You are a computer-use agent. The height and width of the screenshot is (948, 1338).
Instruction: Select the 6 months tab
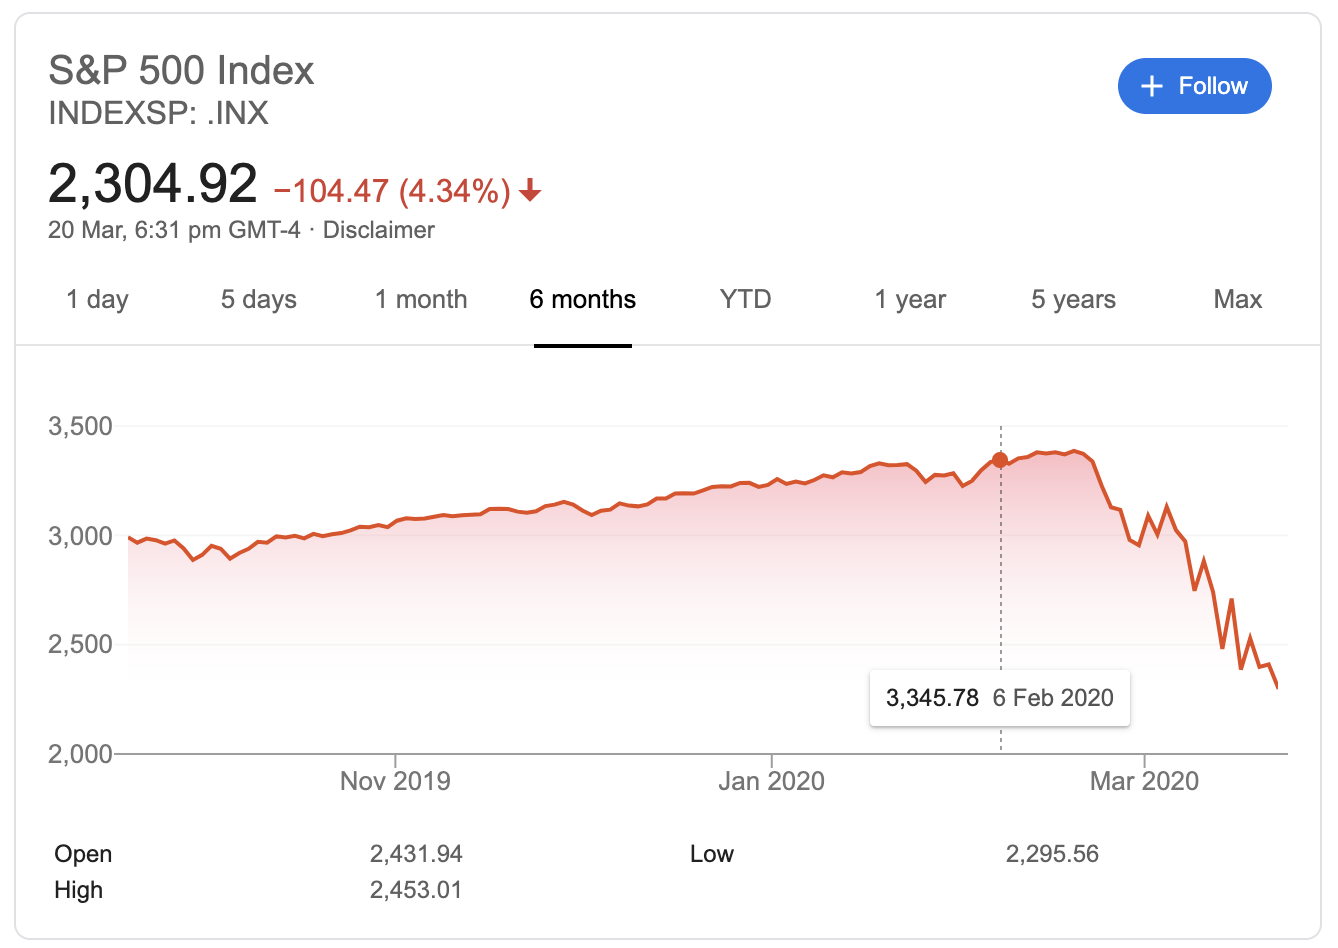pyautogui.click(x=582, y=299)
